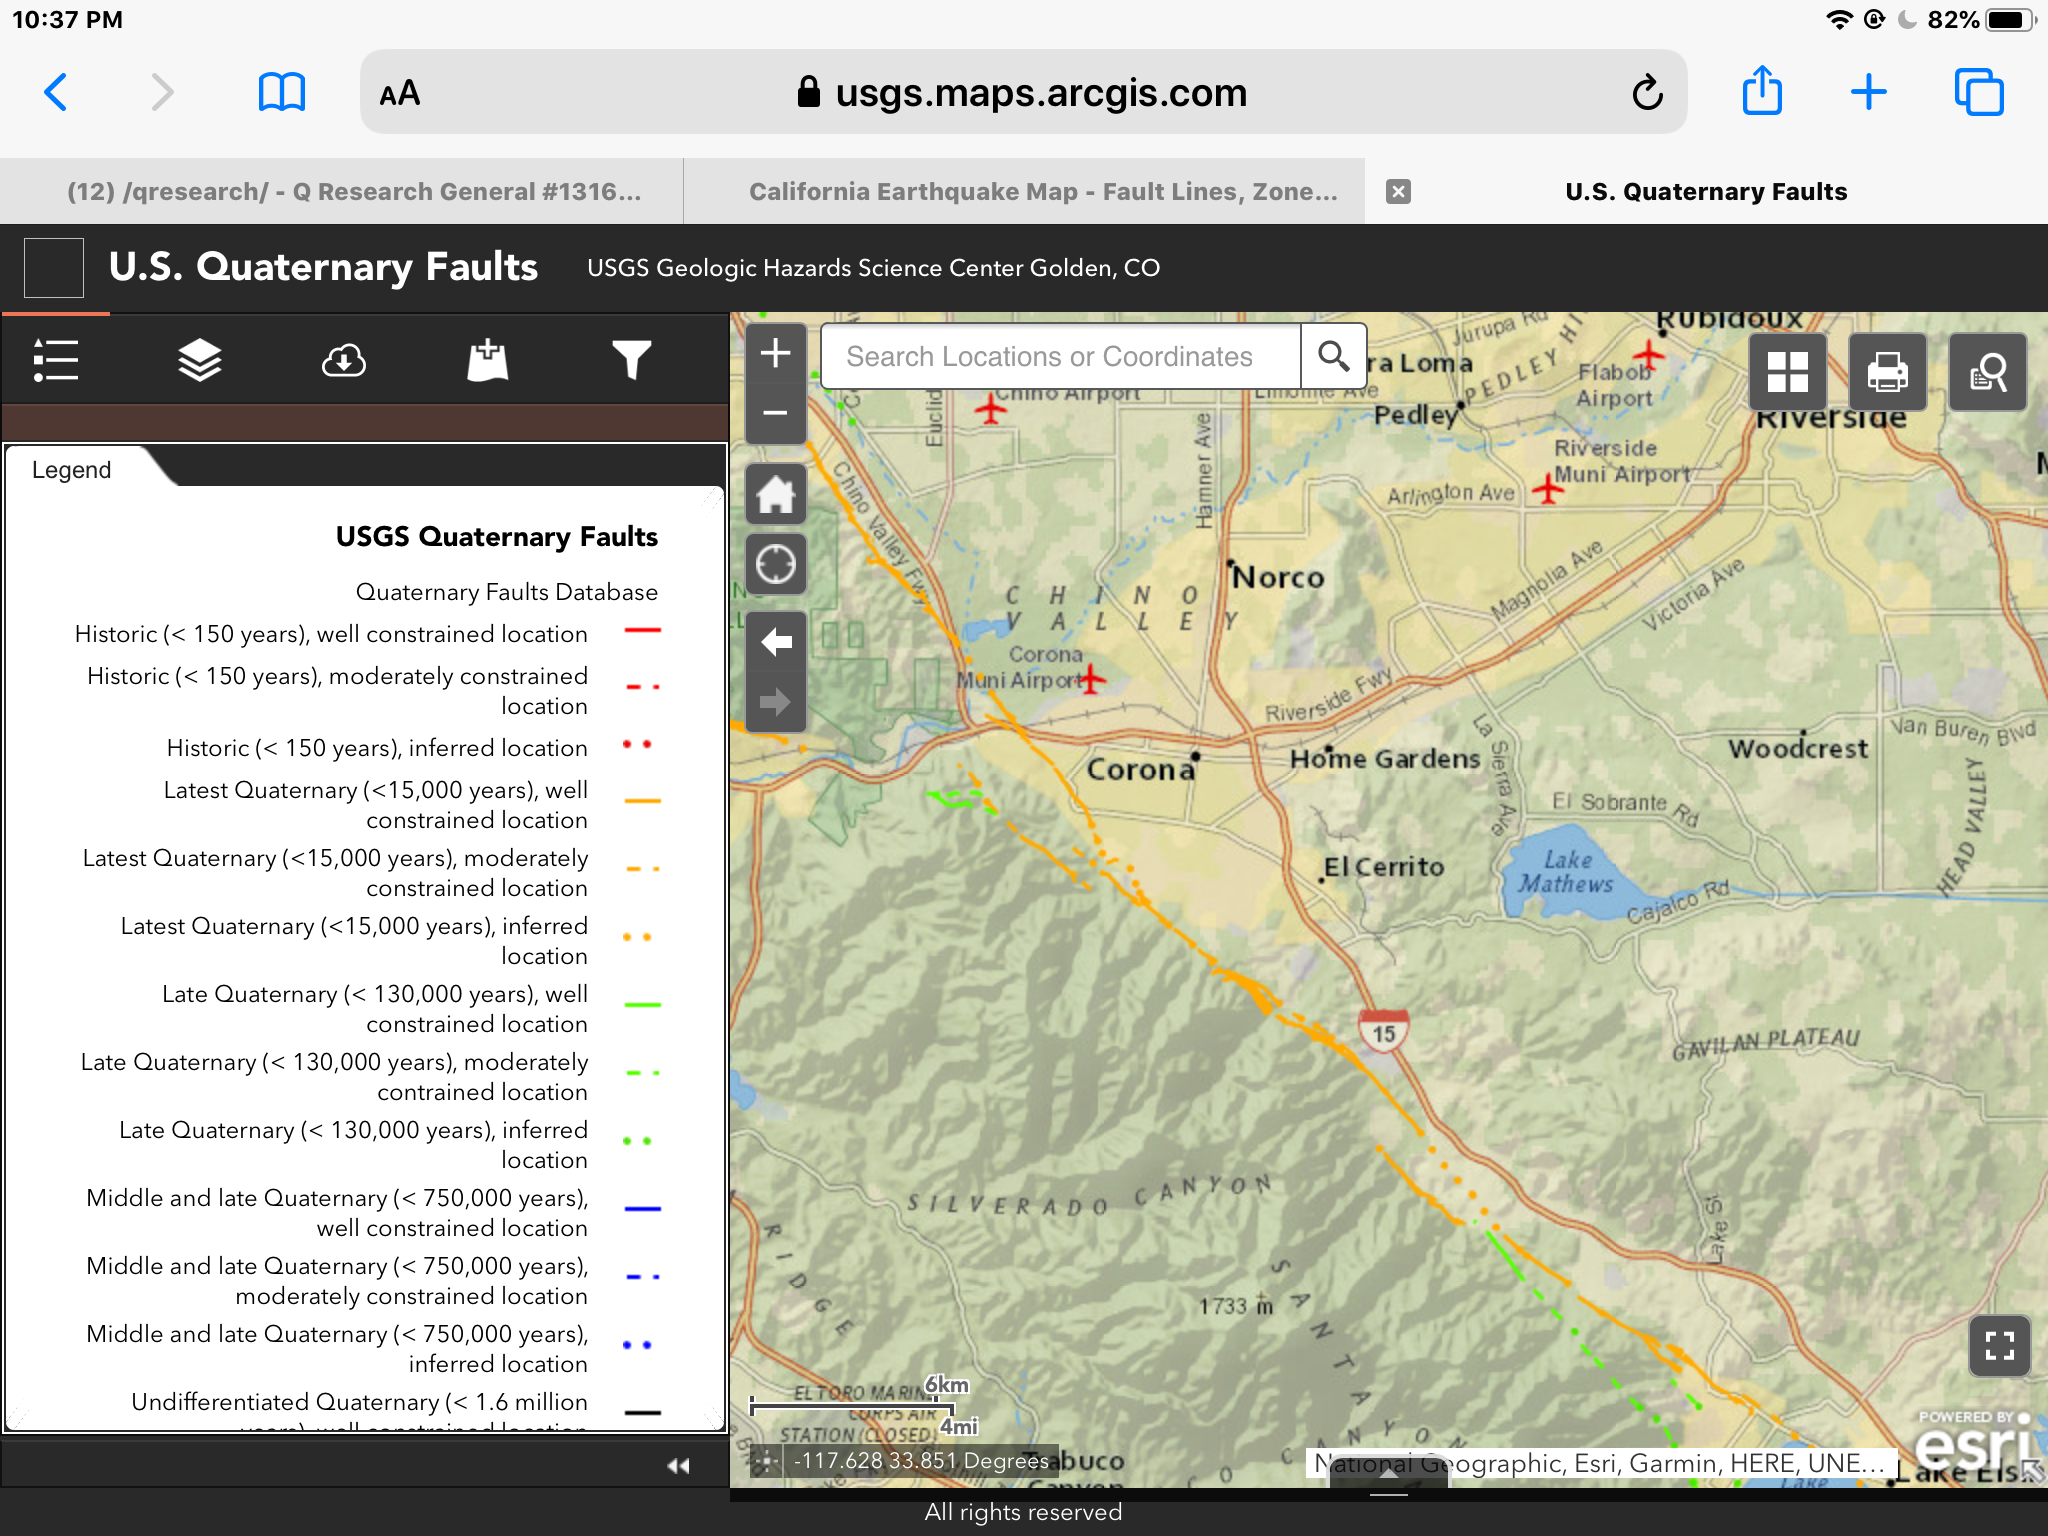Click the header subtitle USGS Geologic Hazards text

click(873, 268)
